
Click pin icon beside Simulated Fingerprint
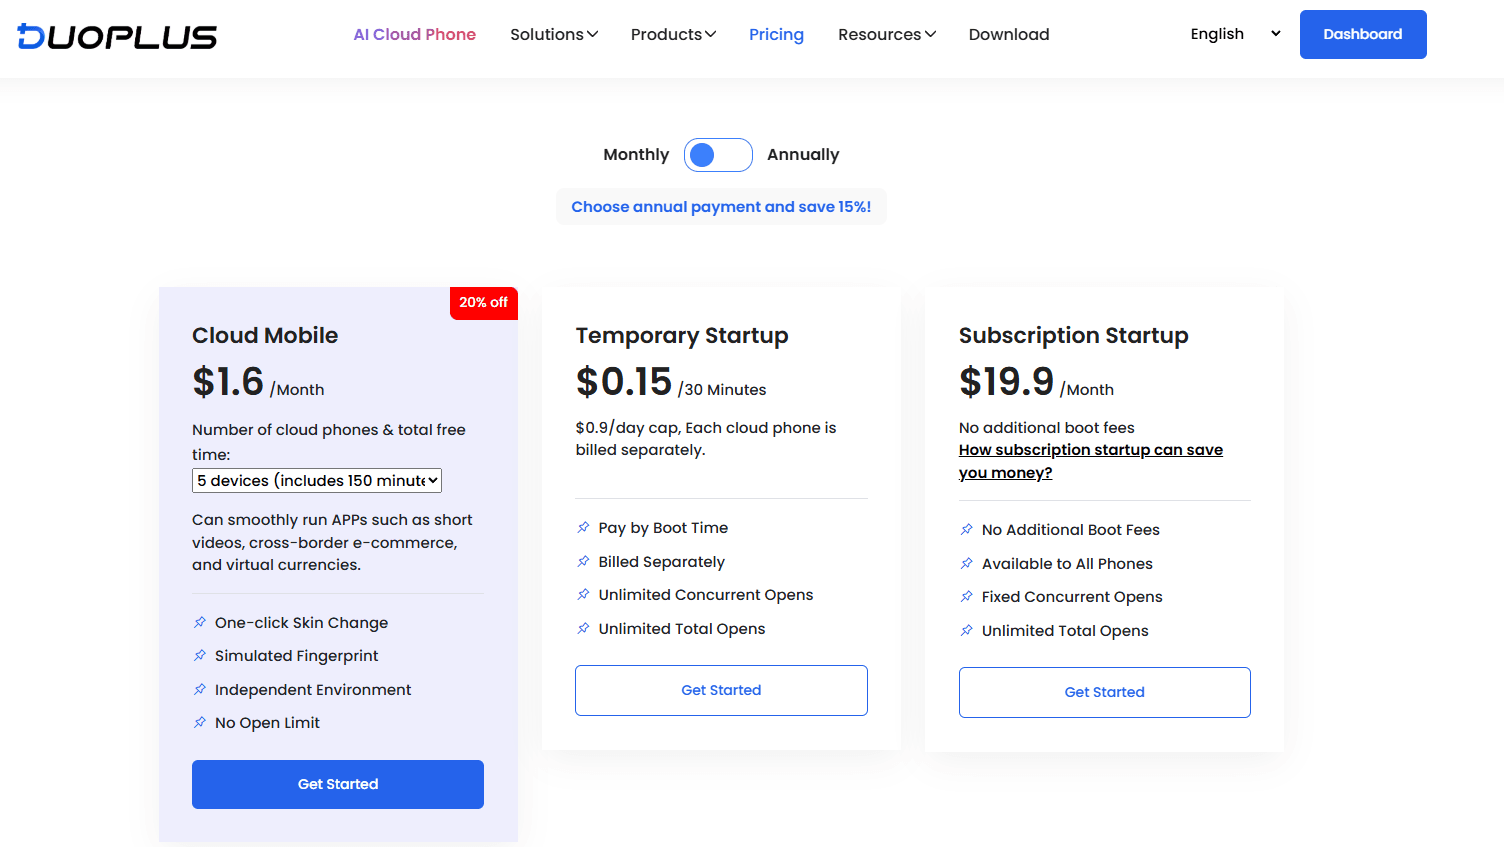(200, 656)
